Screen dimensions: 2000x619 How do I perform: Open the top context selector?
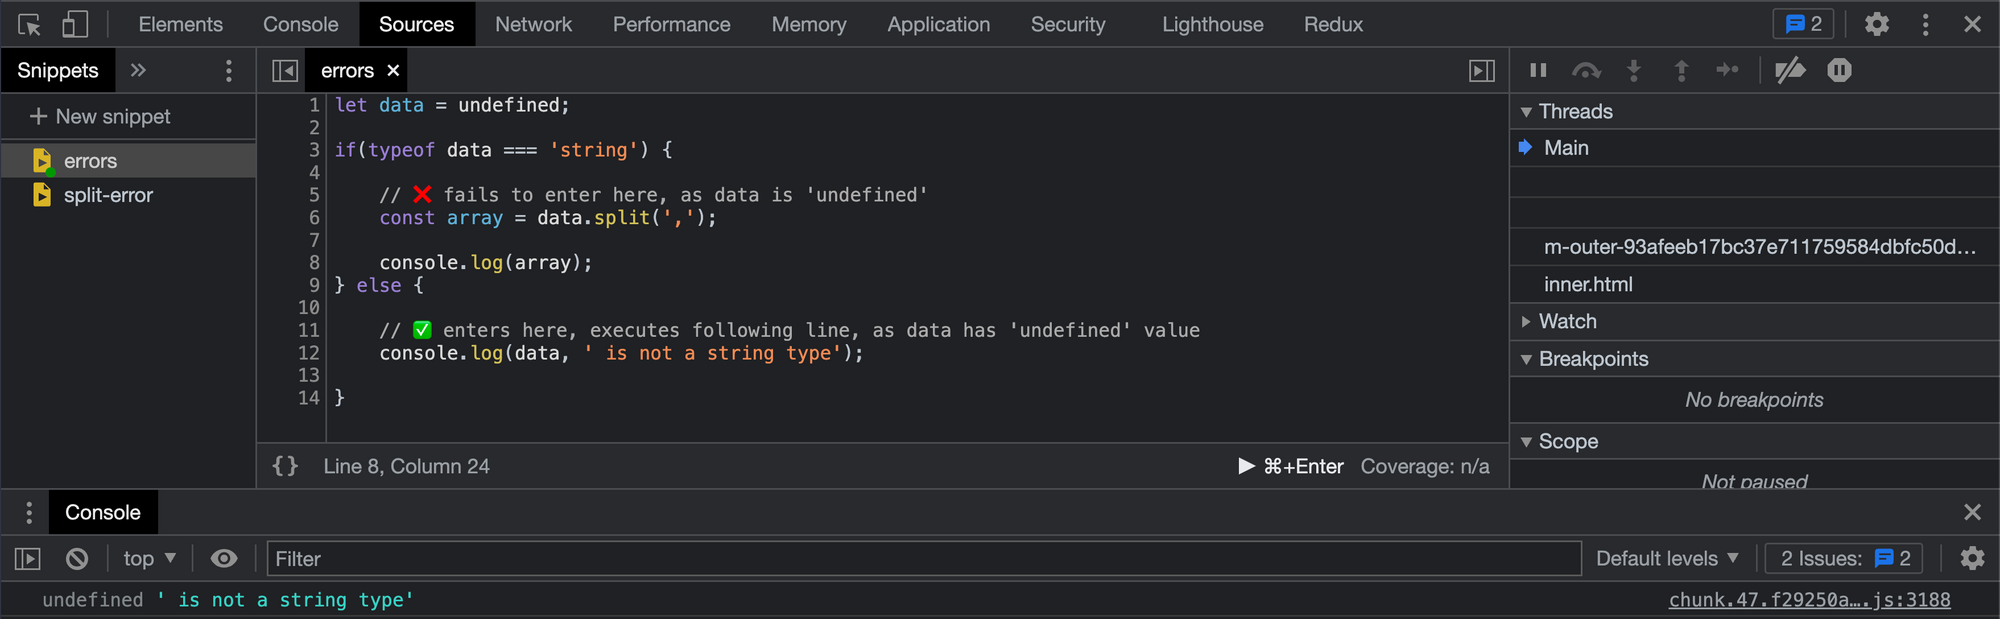coord(149,559)
